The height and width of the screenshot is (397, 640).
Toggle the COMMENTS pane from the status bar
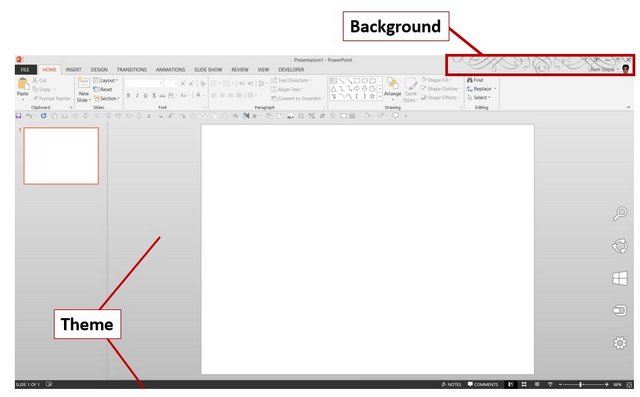click(x=483, y=384)
